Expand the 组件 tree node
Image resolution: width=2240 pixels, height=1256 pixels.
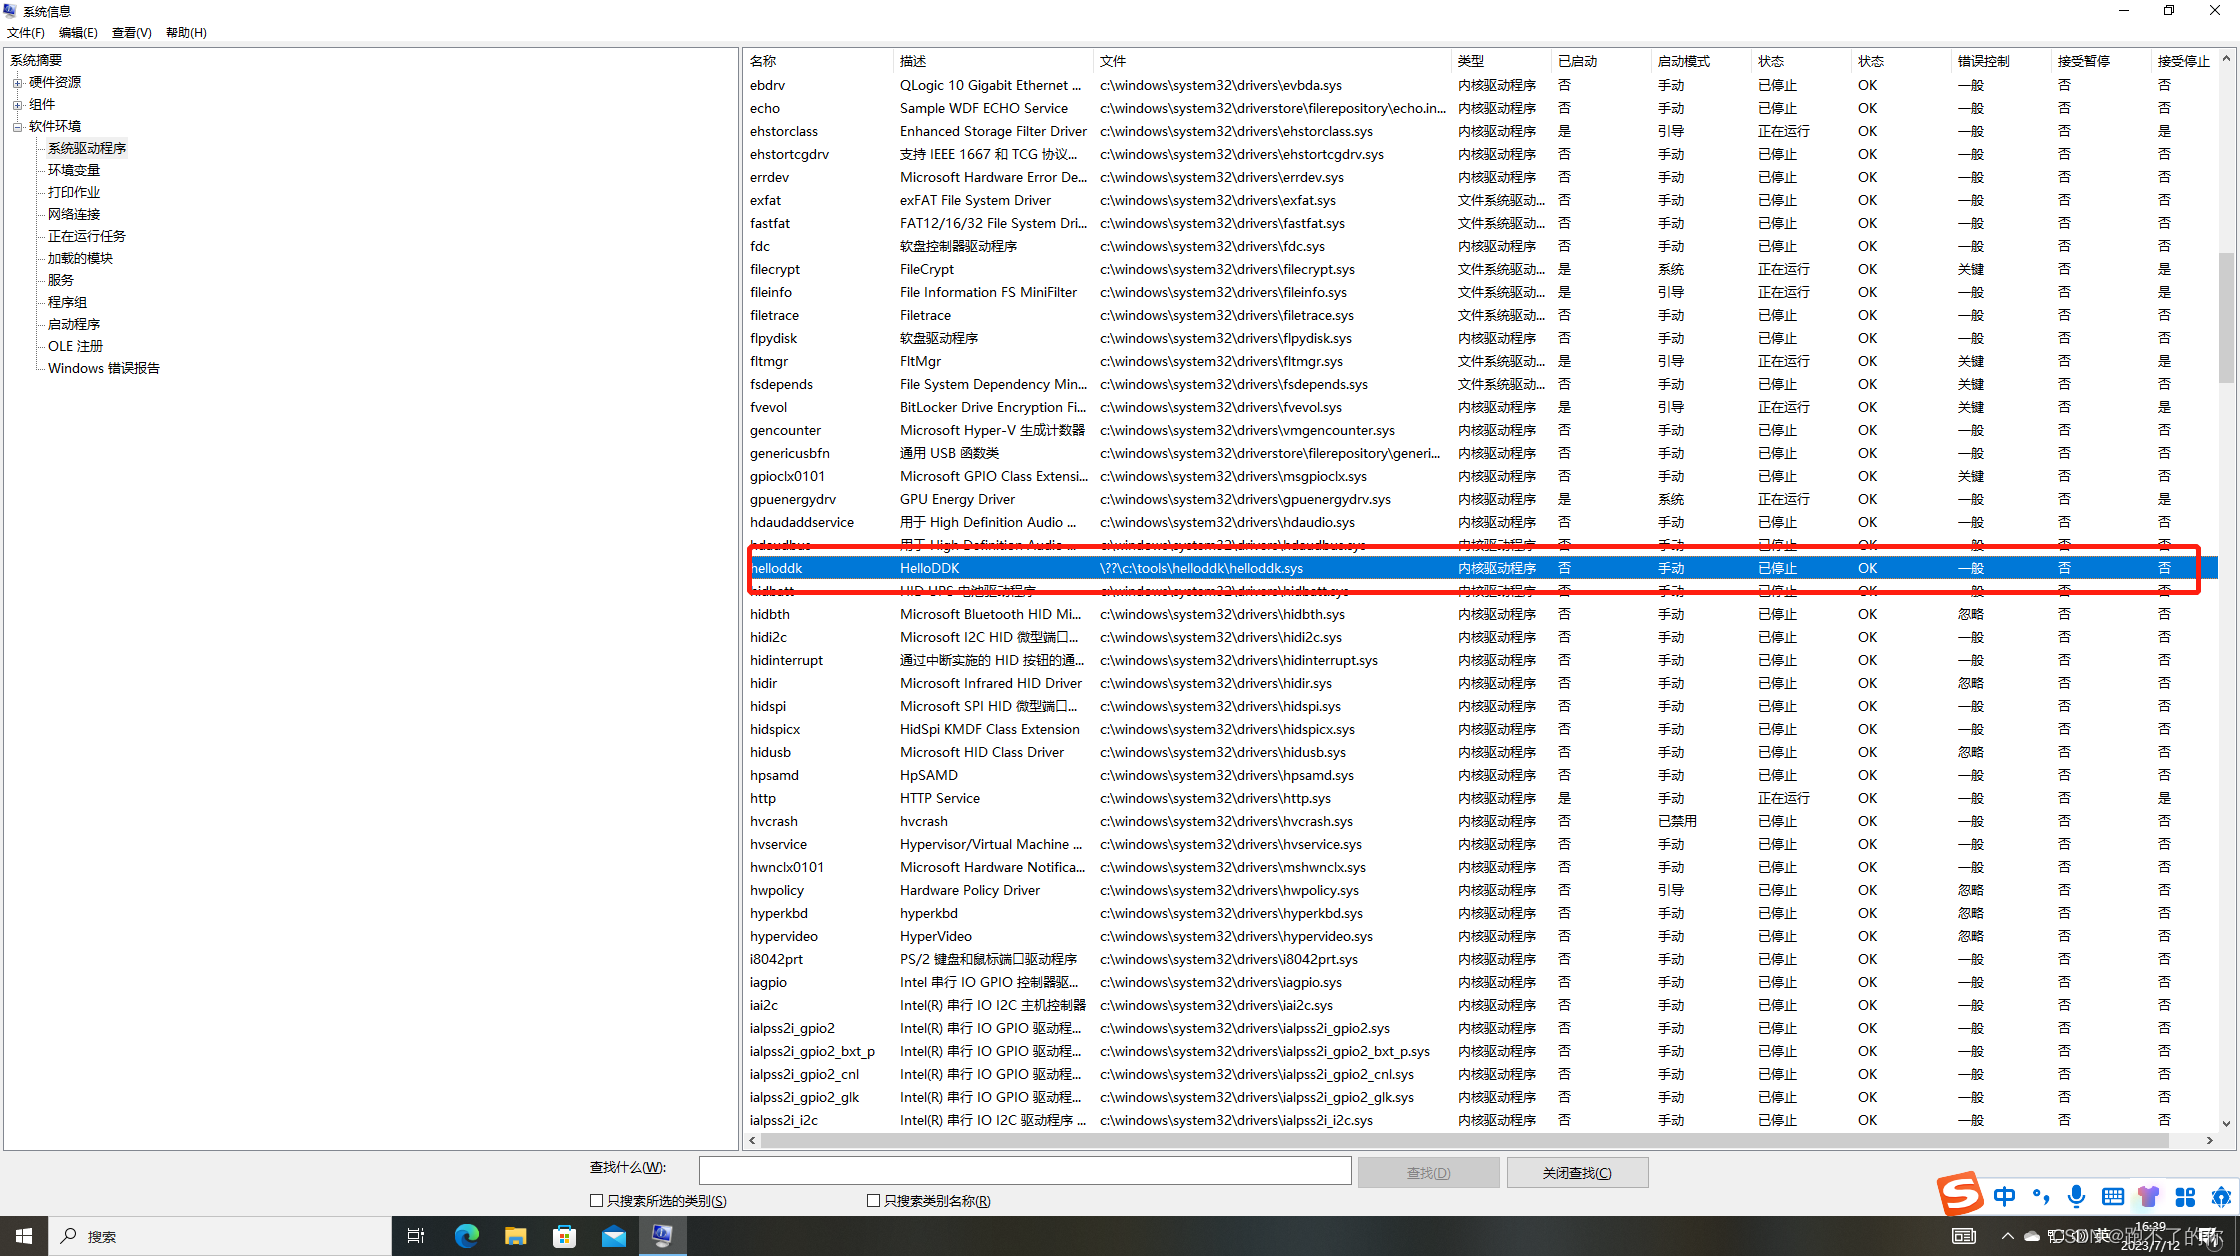[17, 104]
